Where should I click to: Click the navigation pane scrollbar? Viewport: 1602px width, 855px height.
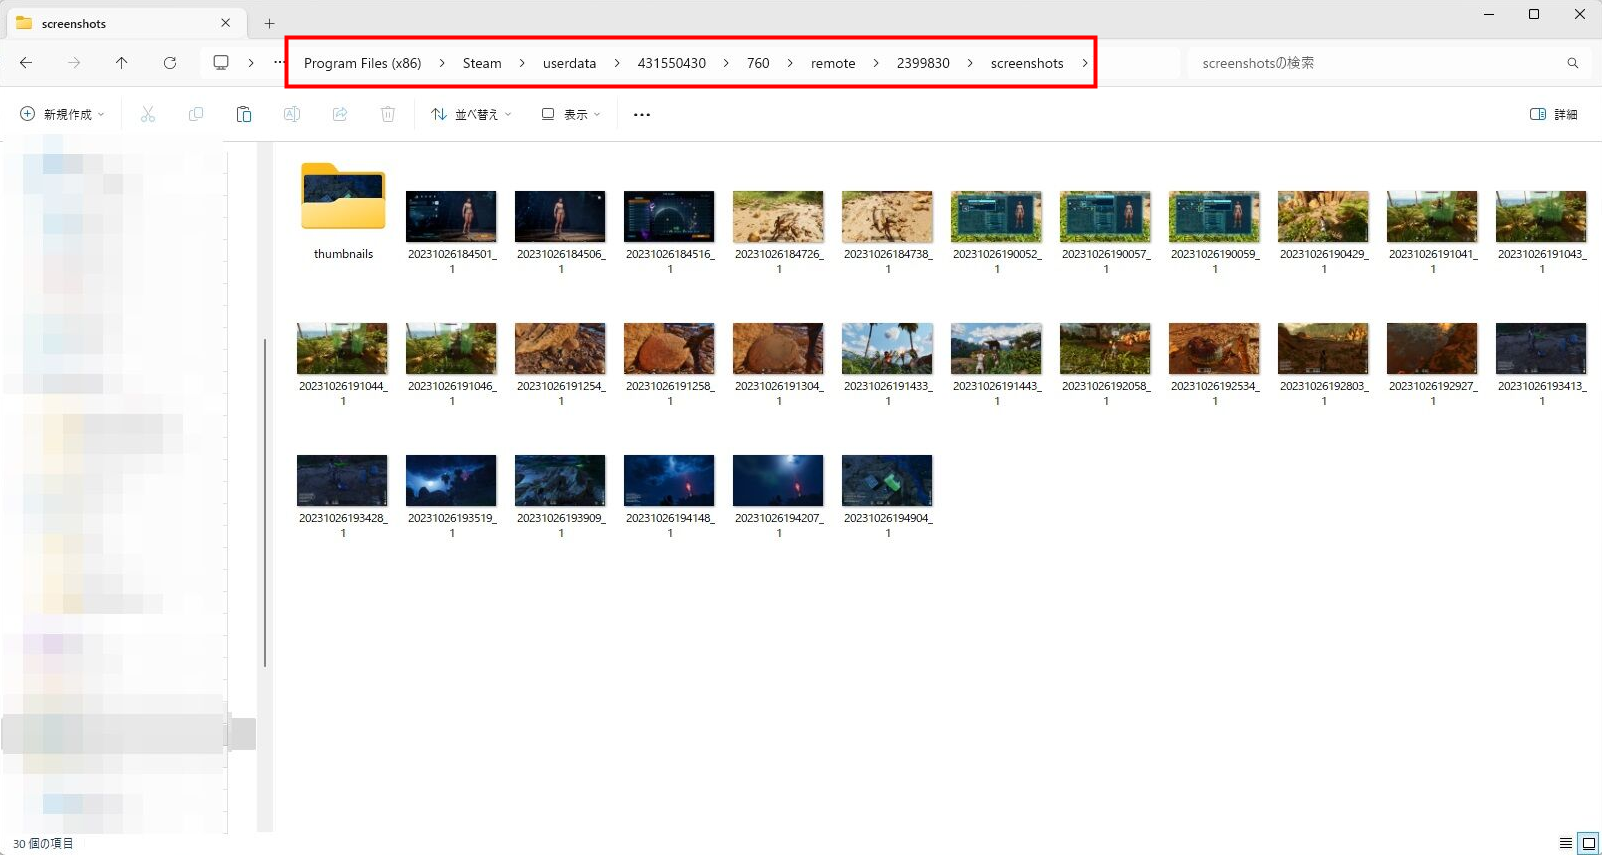tap(265, 502)
